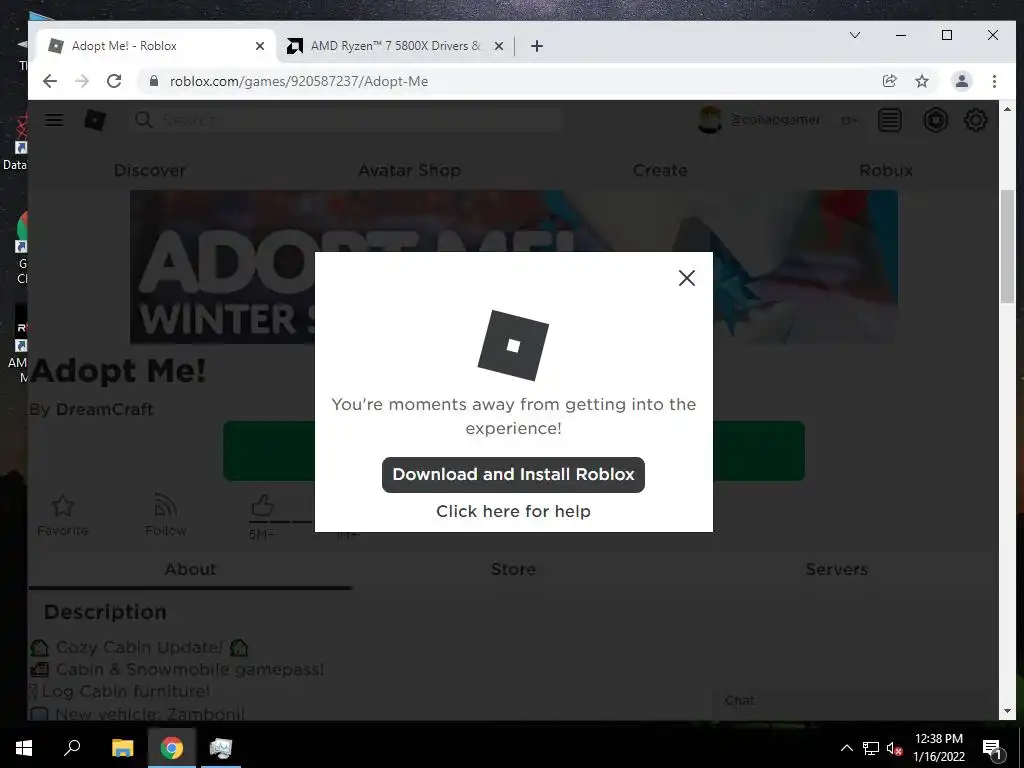Expand Chrome tab search chevron
The image size is (1024, 768).
[854, 35]
